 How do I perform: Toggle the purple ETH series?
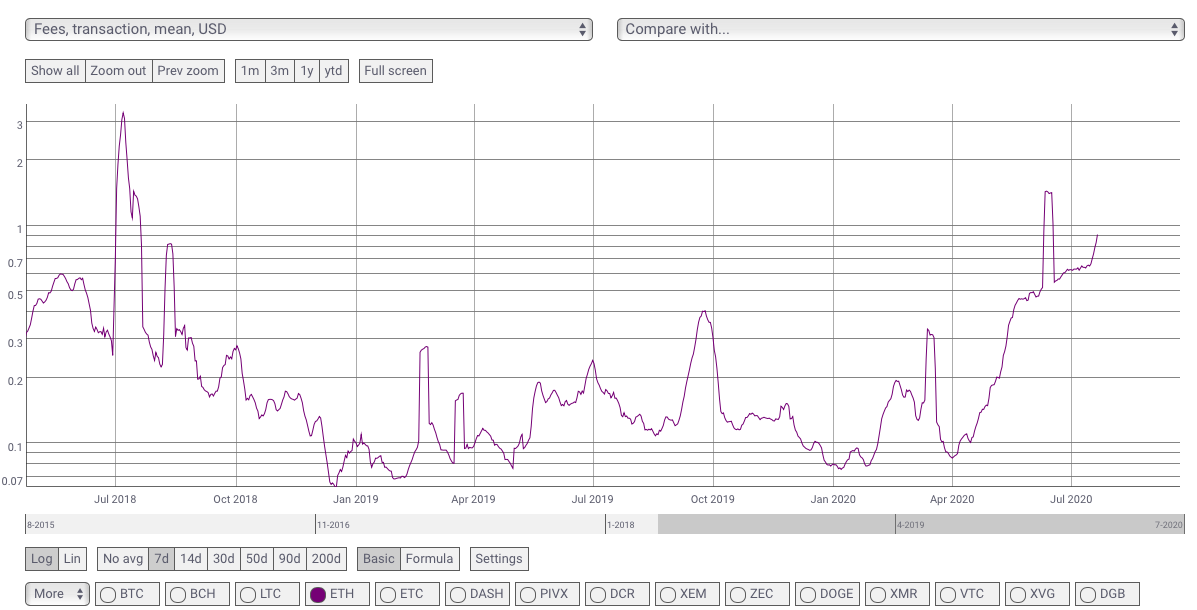[337, 594]
